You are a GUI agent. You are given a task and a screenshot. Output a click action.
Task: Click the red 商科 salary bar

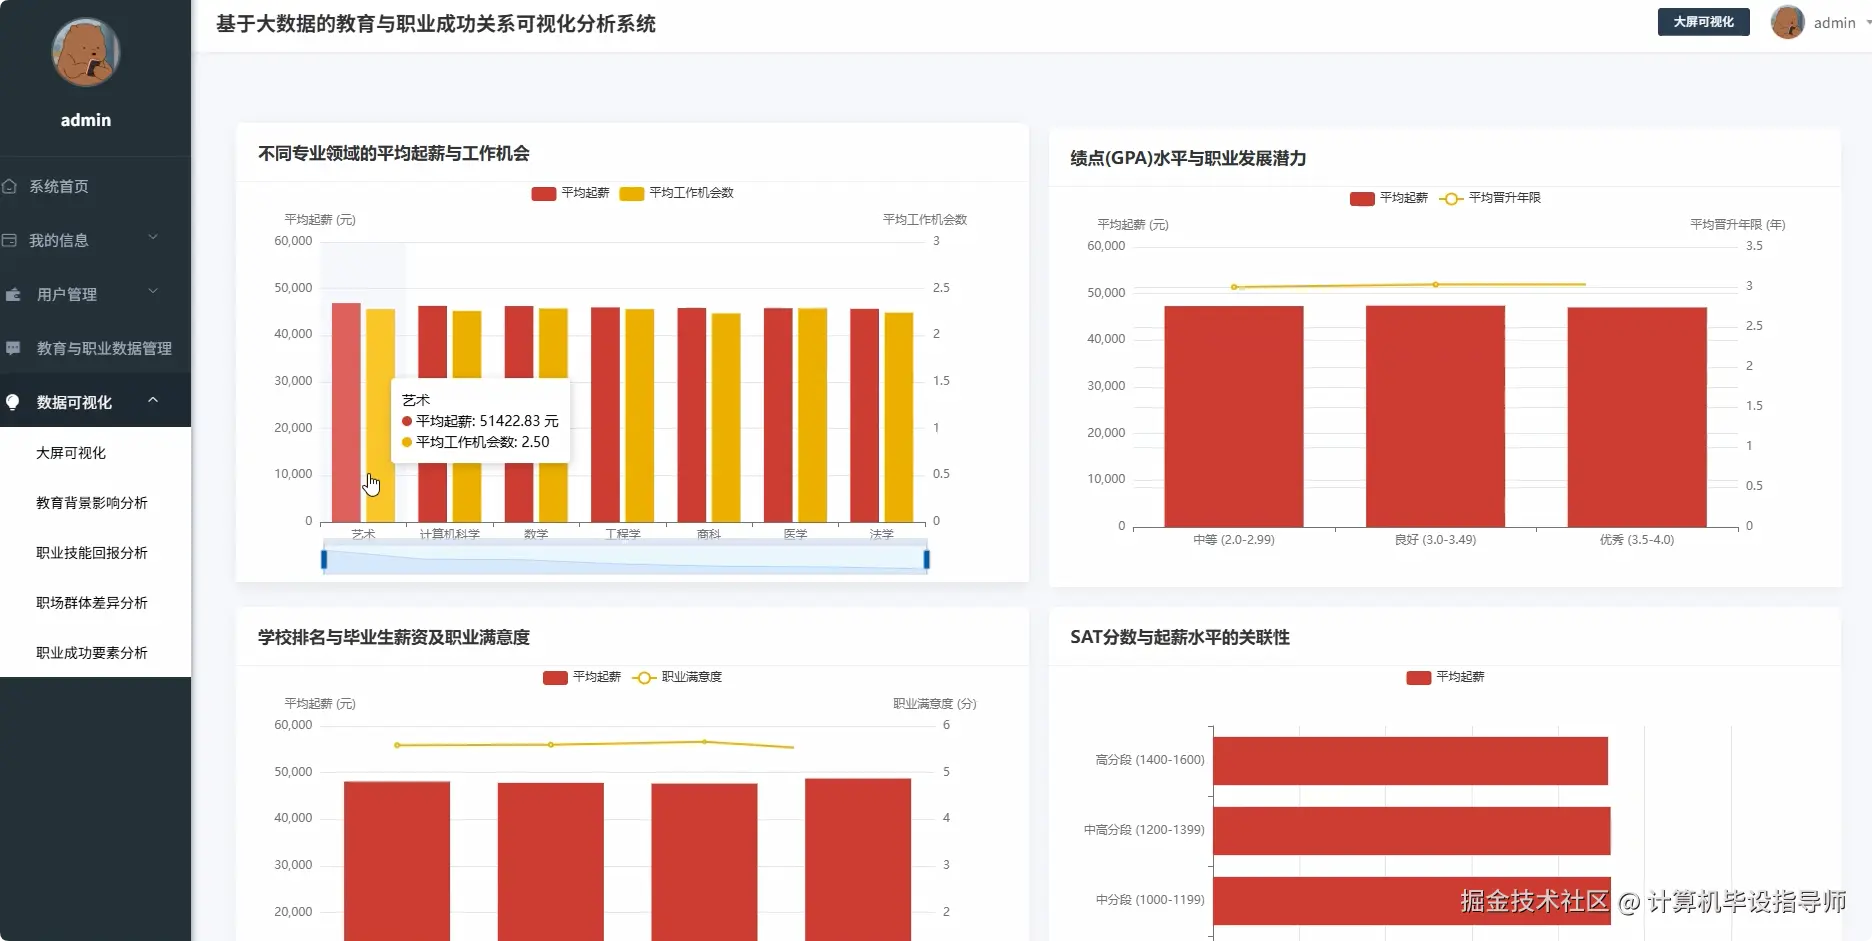692,414
